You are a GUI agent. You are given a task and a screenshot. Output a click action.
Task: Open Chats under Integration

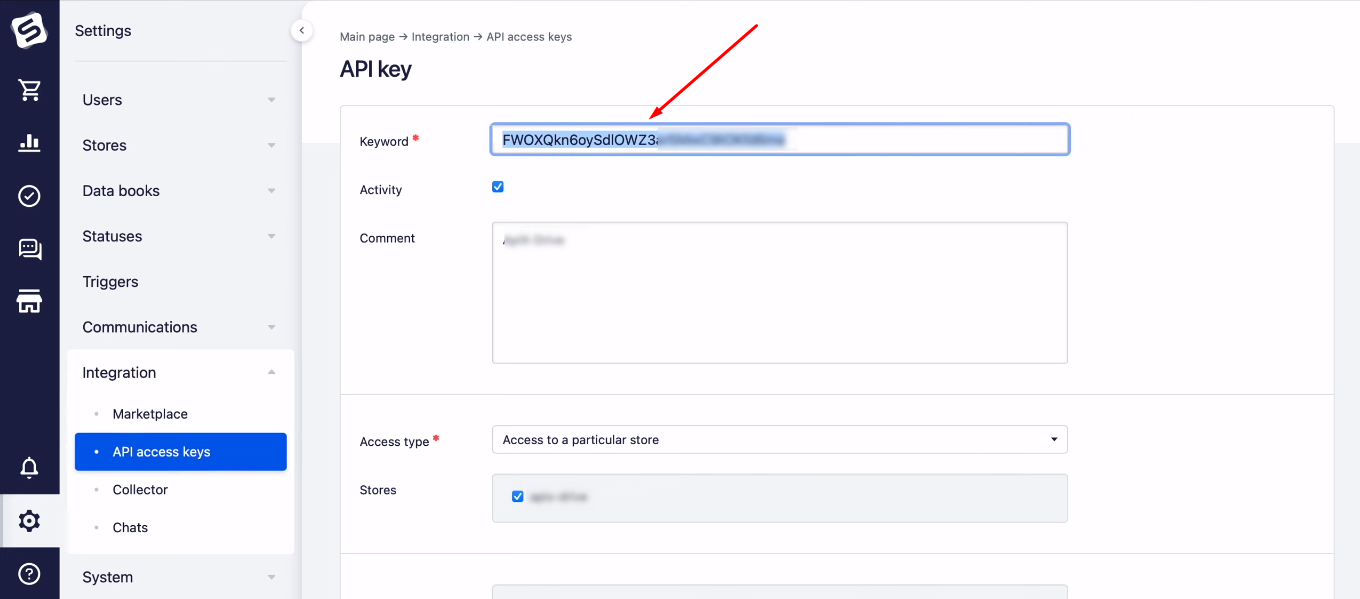tap(130, 528)
